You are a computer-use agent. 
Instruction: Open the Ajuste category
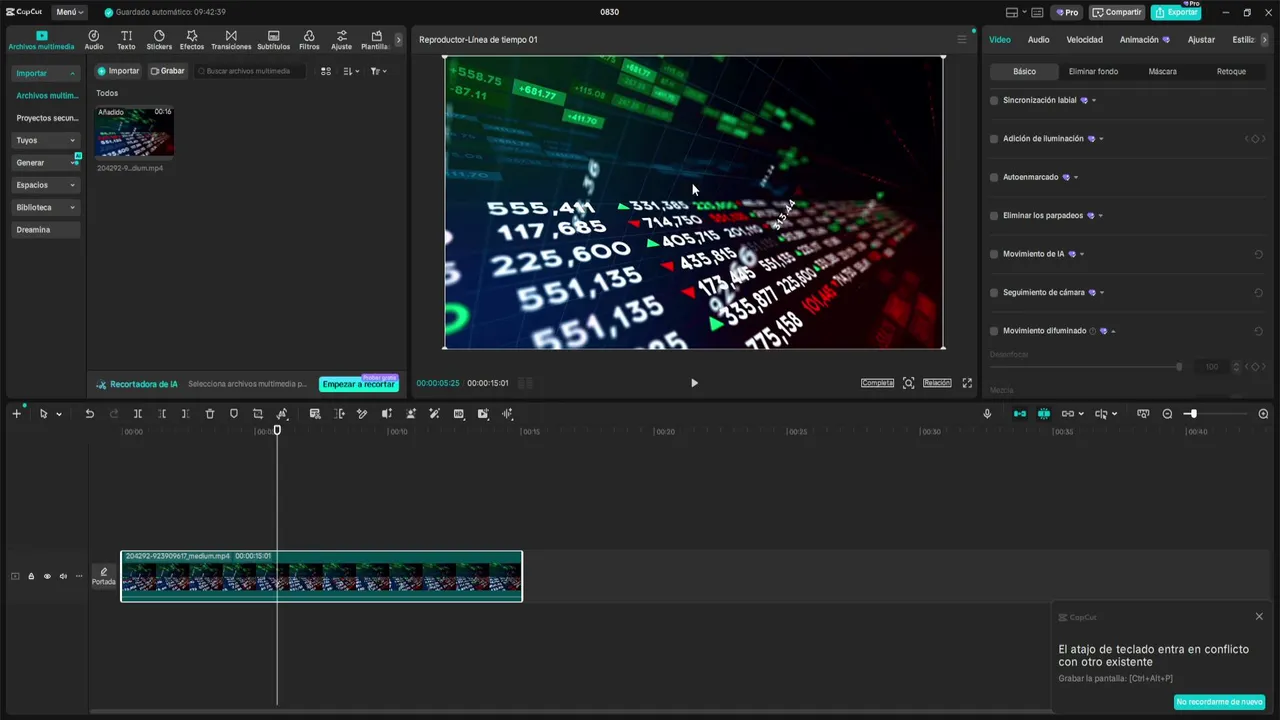pyautogui.click(x=342, y=40)
